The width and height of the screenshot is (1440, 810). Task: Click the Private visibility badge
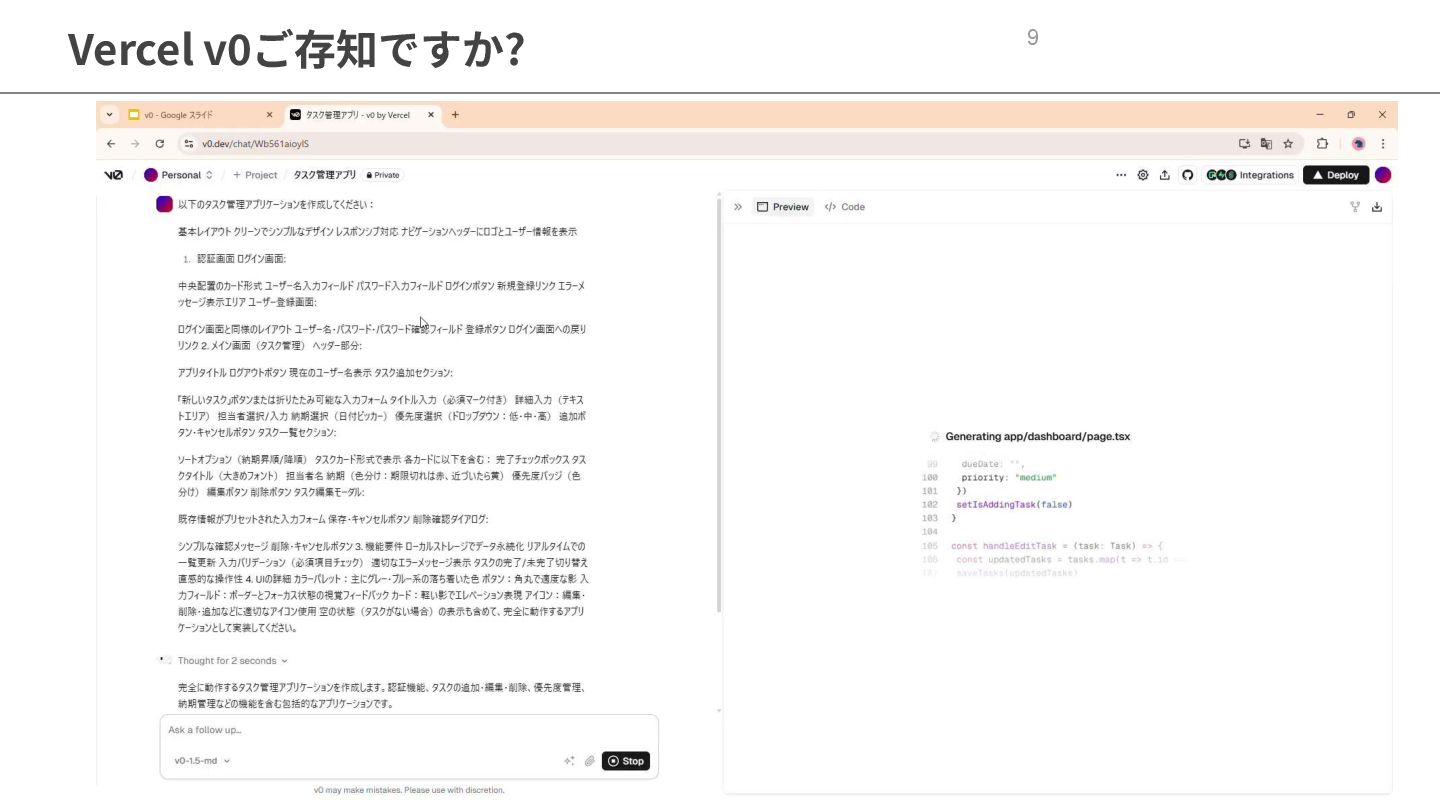click(383, 175)
